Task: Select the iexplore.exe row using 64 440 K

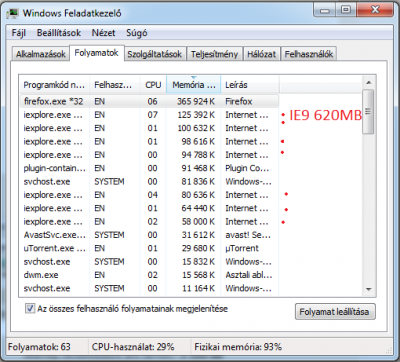Action: [149, 208]
